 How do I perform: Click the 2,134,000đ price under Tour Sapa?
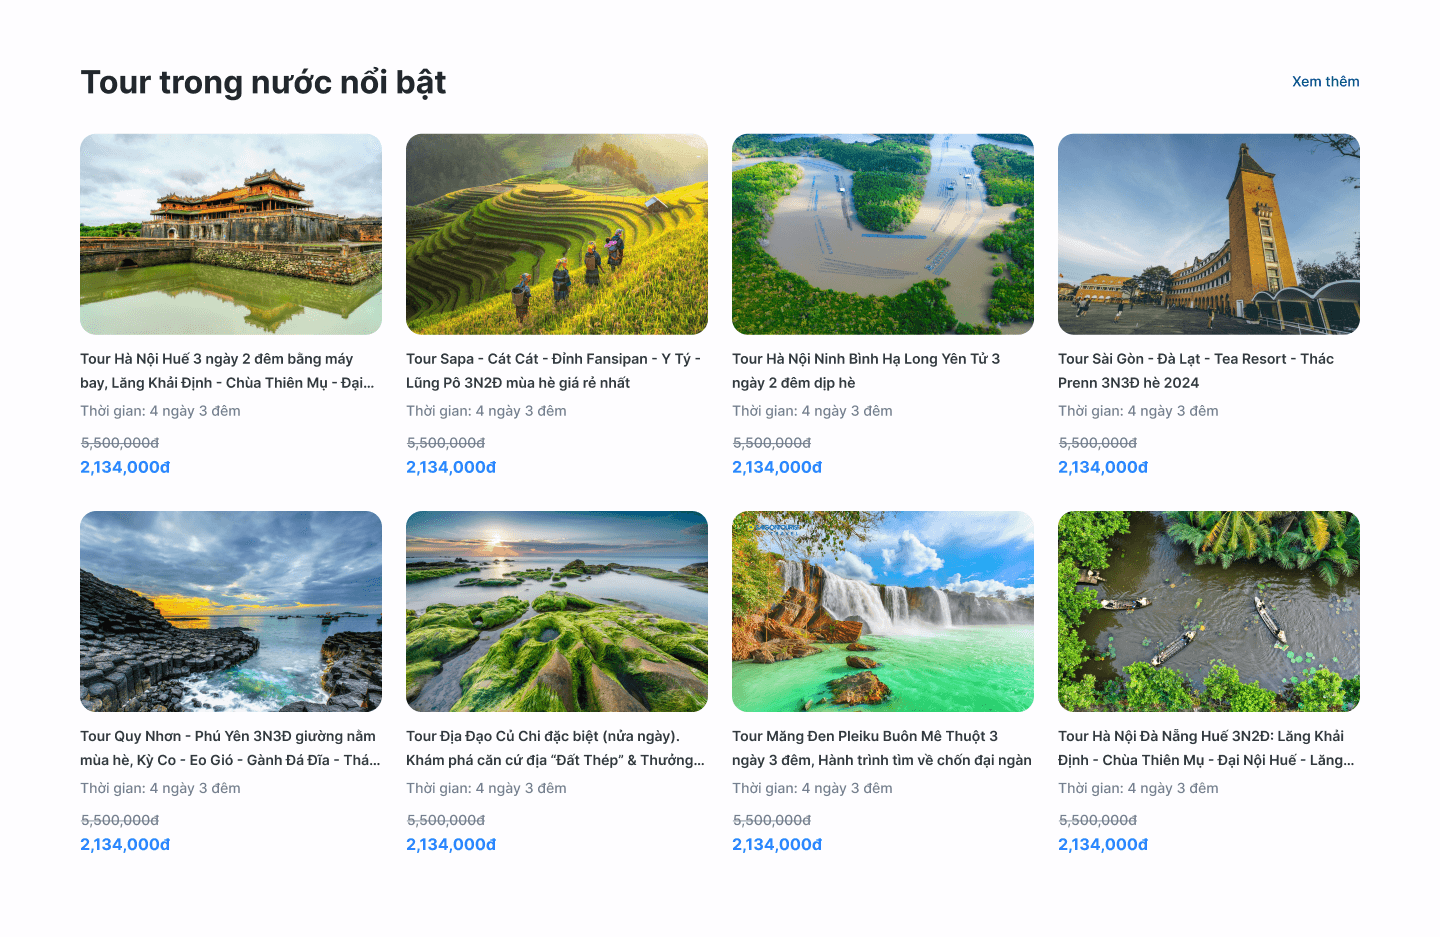[x=451, y=466]
